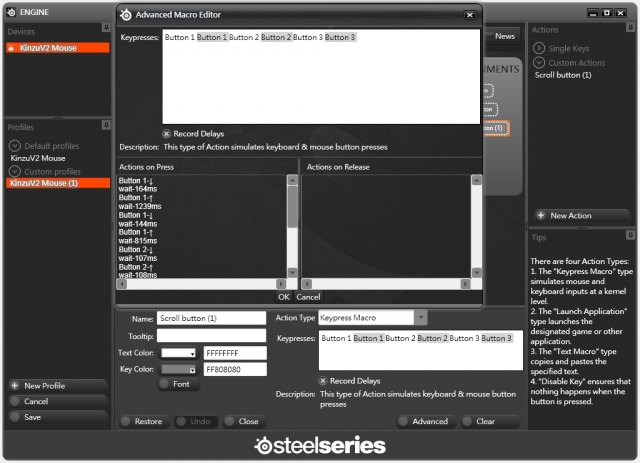Screen dimensions: 640x463
Task: Select the KinzuV2 Mouse (1) custom profile
Action: point(58,183)
